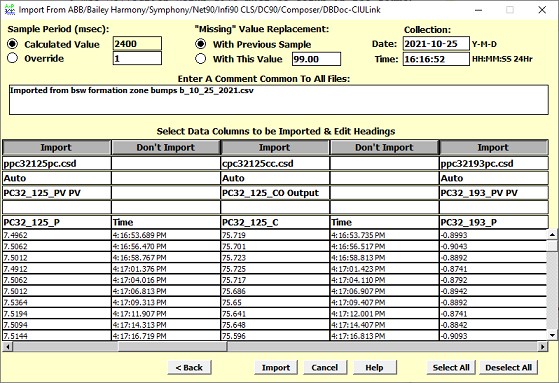Choose With Previous Sample option

tap(201, 44)
